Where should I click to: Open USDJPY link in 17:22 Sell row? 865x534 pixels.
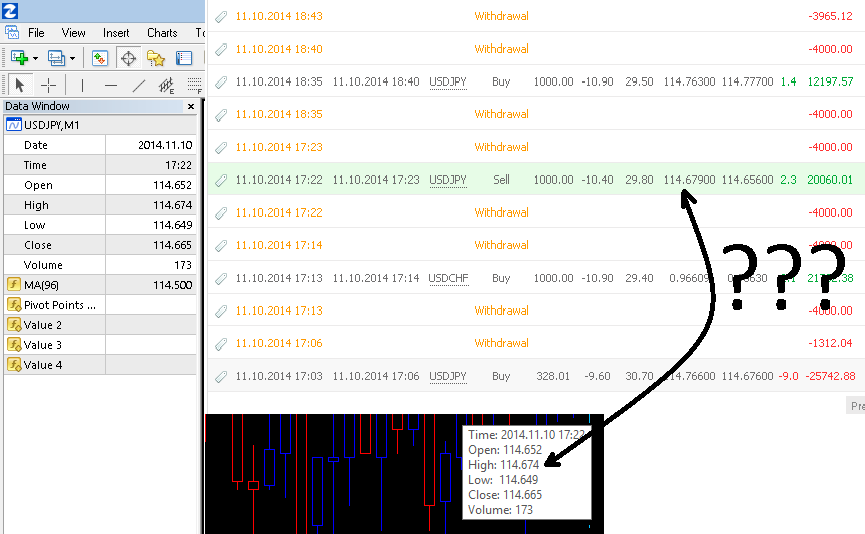coord(448,180)
